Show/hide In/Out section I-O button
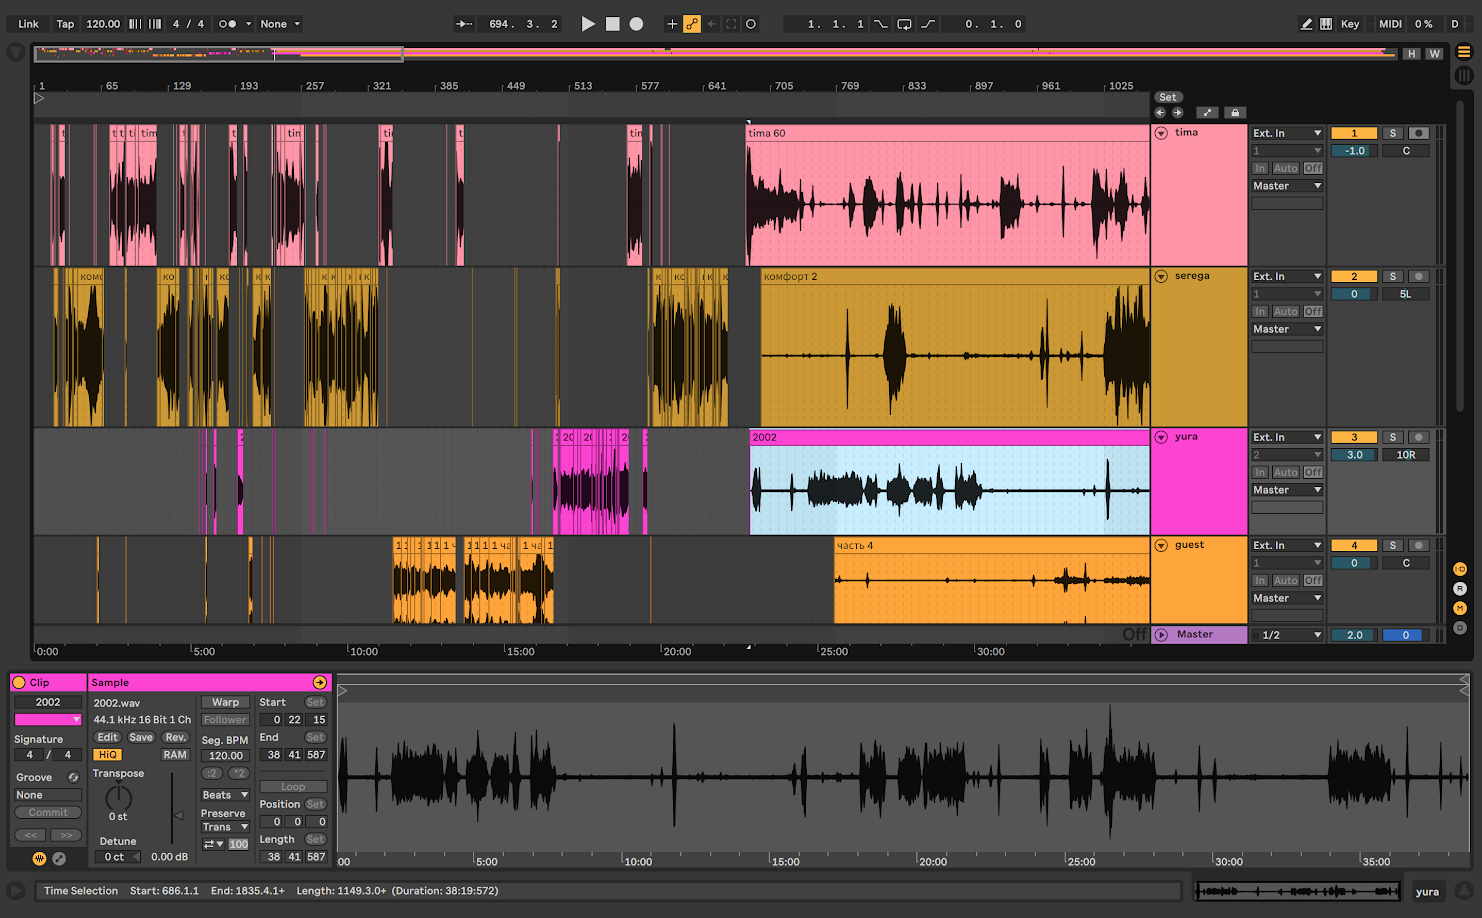Viewport: 1482px width, 918px height. (x=1460, y=569)
